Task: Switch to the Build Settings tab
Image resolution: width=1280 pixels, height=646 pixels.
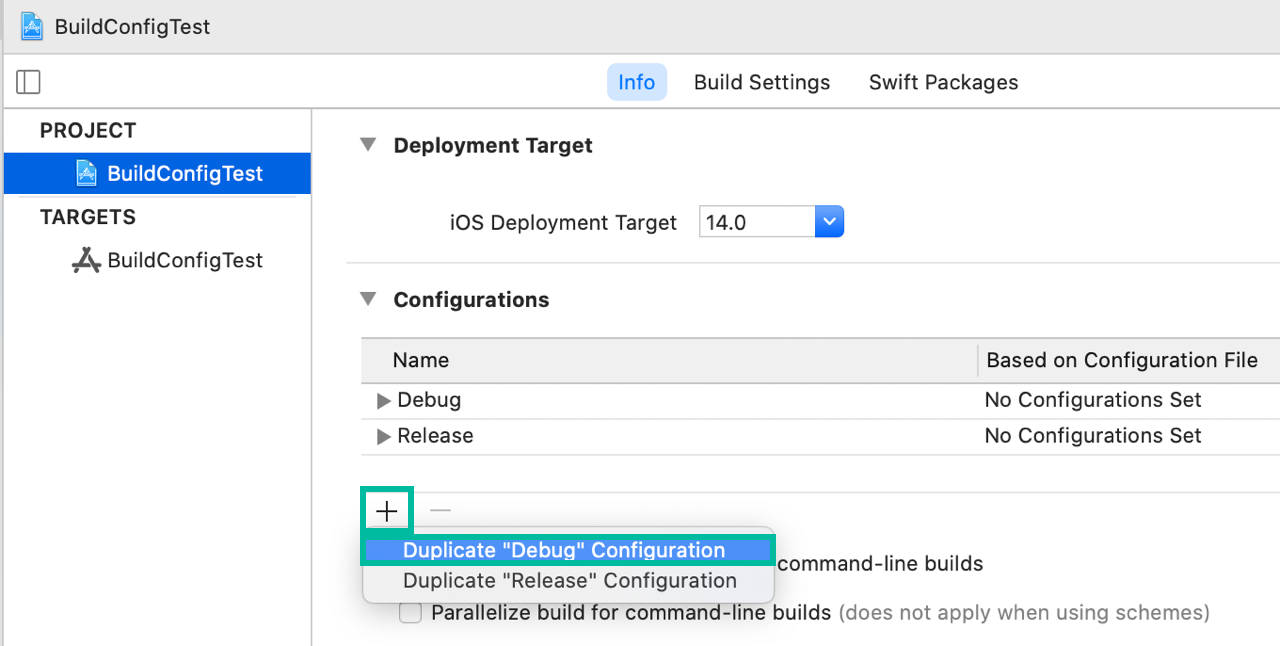Action: (x=762, y=82)
